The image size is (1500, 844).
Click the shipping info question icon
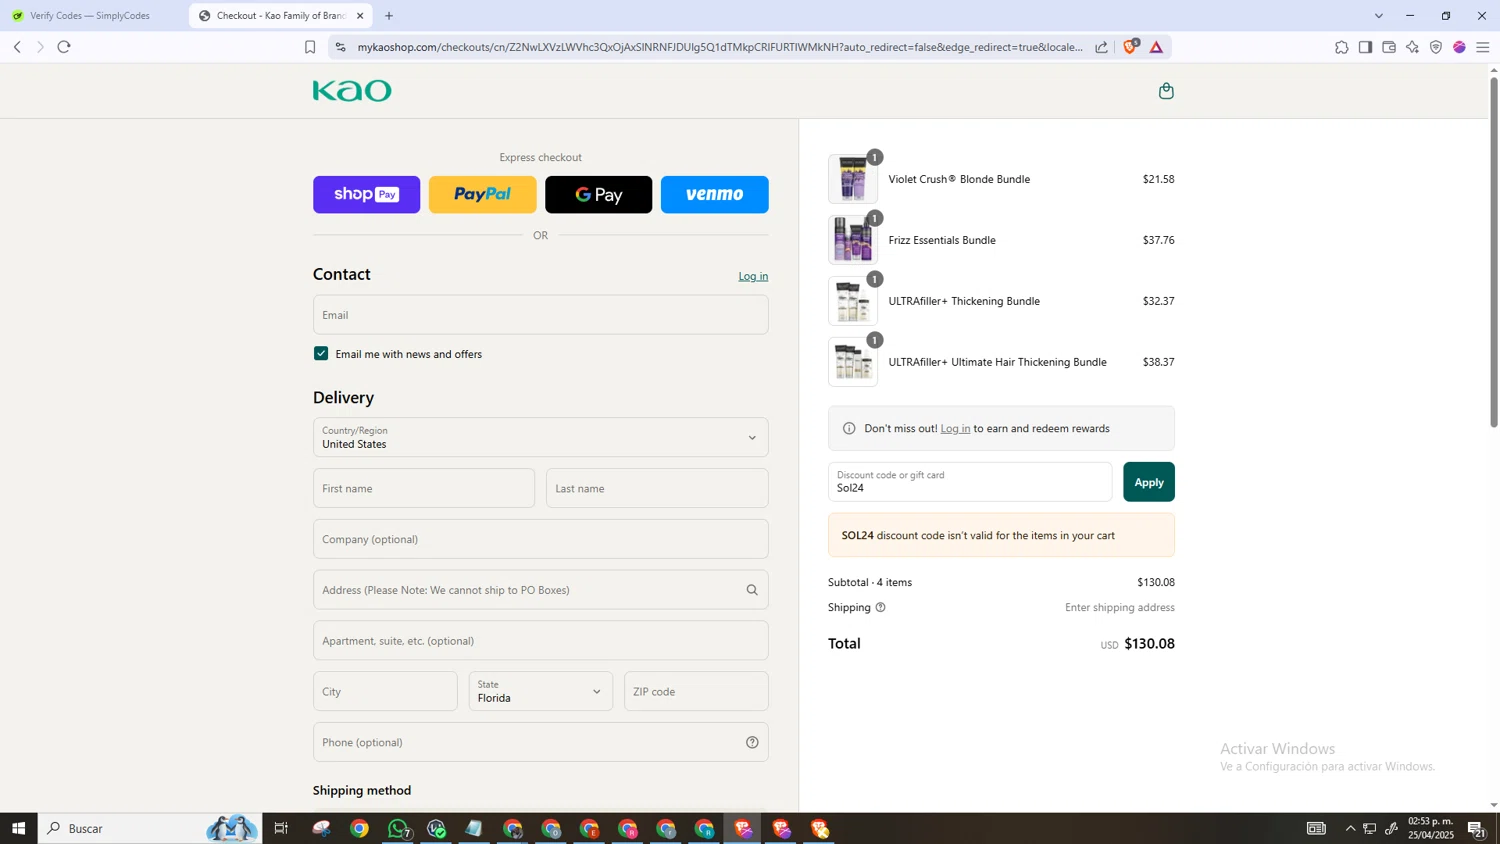(x=880, y=607)
